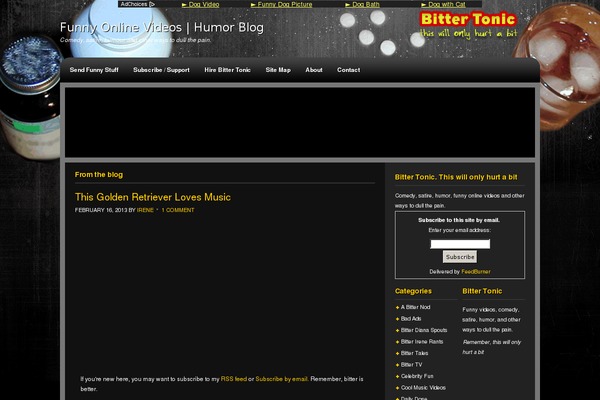The image size is (600, 400).
Task: Open the Bitter TV category
Action: tap(411, 364)
